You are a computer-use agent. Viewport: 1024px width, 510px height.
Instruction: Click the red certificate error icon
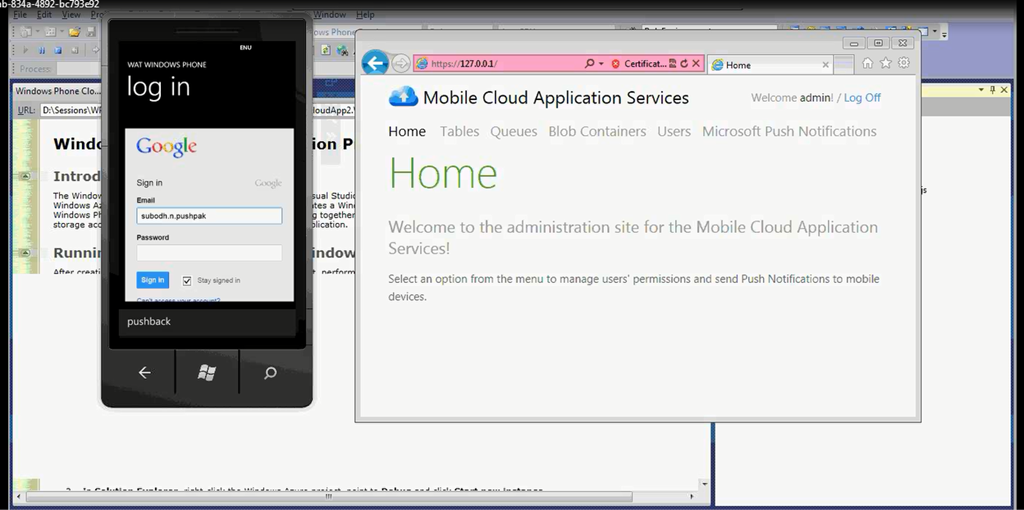tap(615, 64)
